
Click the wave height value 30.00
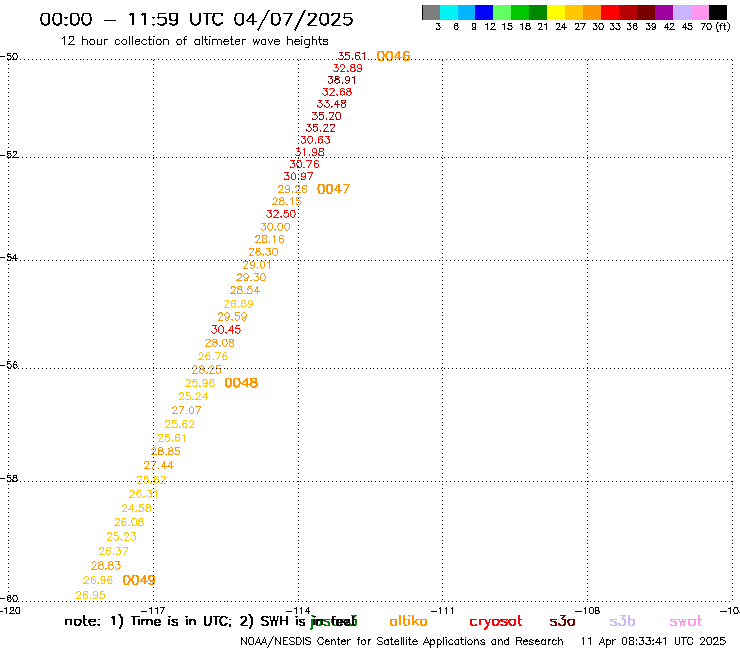(x=275, y=227)
